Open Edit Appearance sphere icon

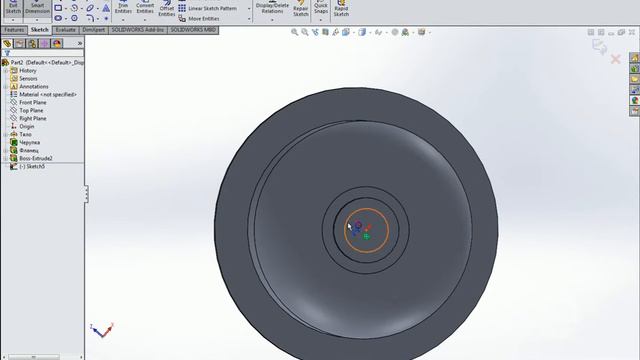395,32
